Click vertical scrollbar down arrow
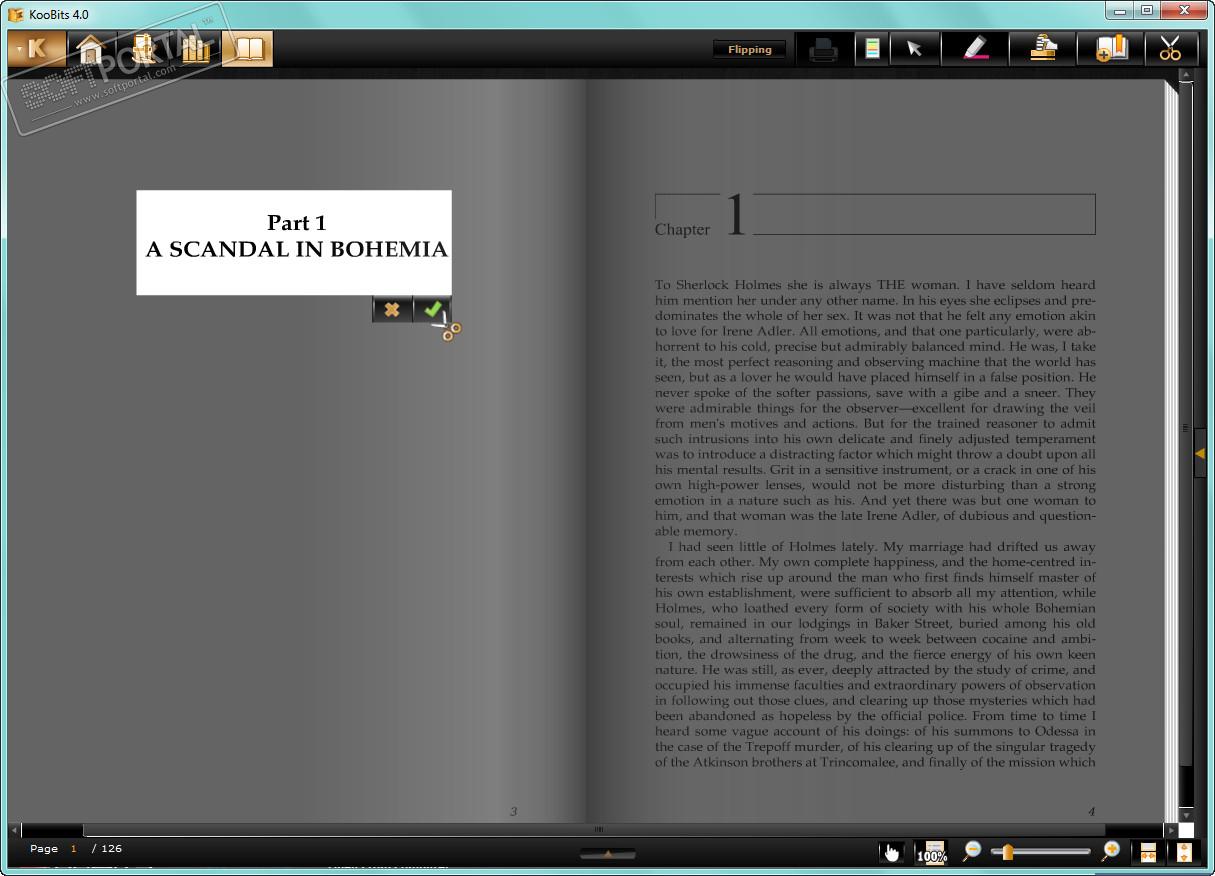Image resolution: width=1215 pixels, height=876 pixels. 1186,815
